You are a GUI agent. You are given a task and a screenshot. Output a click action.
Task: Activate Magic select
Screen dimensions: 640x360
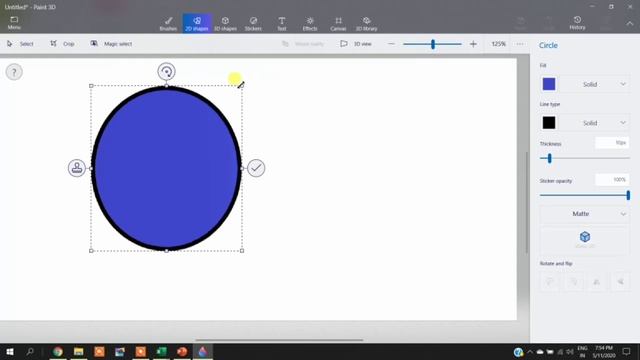pyautogui.click(x=111, y=44)
